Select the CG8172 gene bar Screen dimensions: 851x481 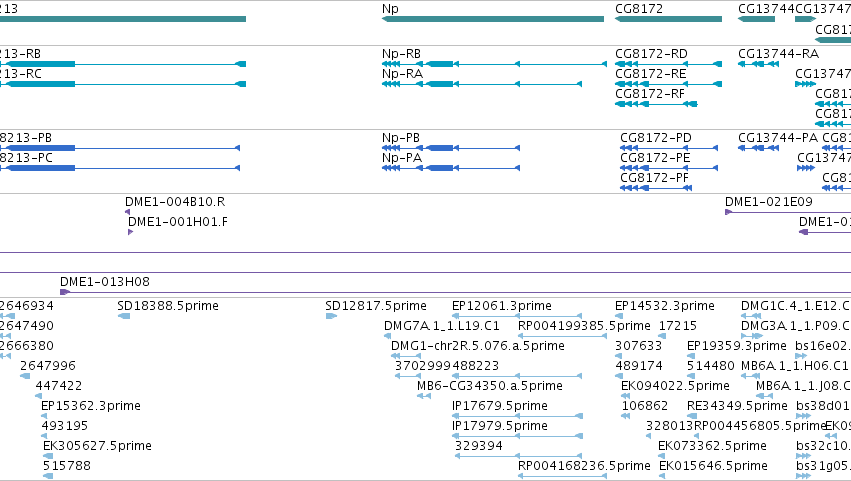tap(668, 19)
